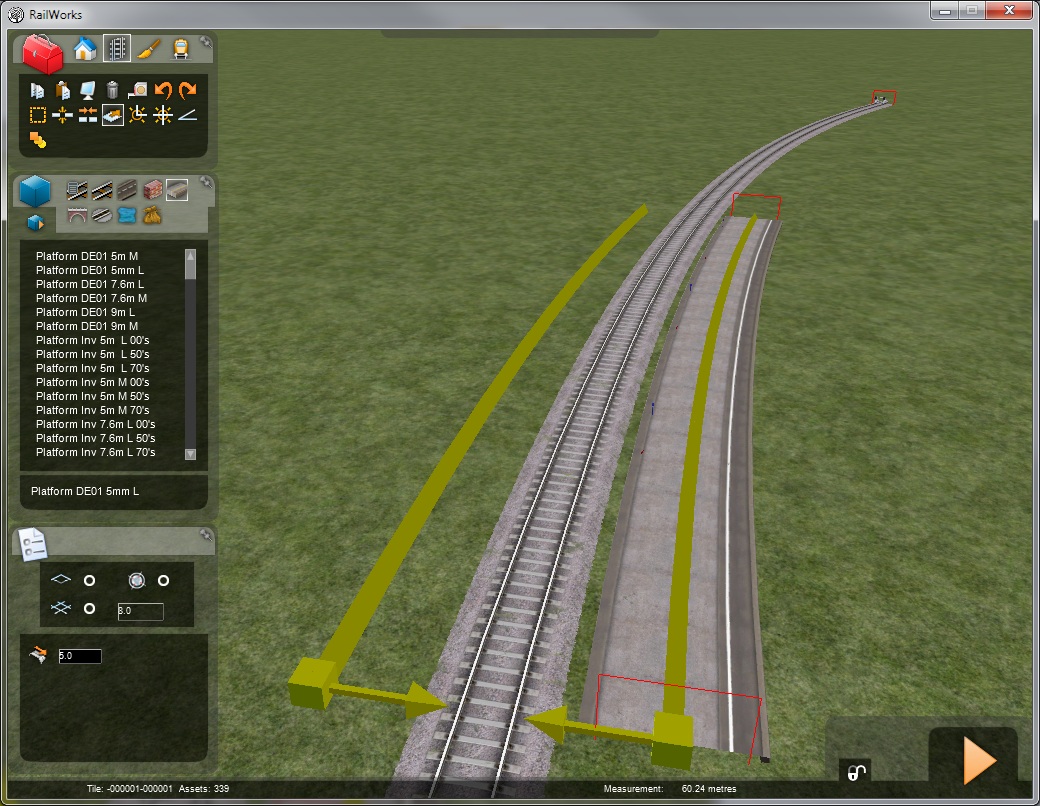This screenshot has height=806, width=1040.
Task: Select the track with document category icon
Action: [x=77, y=191]
